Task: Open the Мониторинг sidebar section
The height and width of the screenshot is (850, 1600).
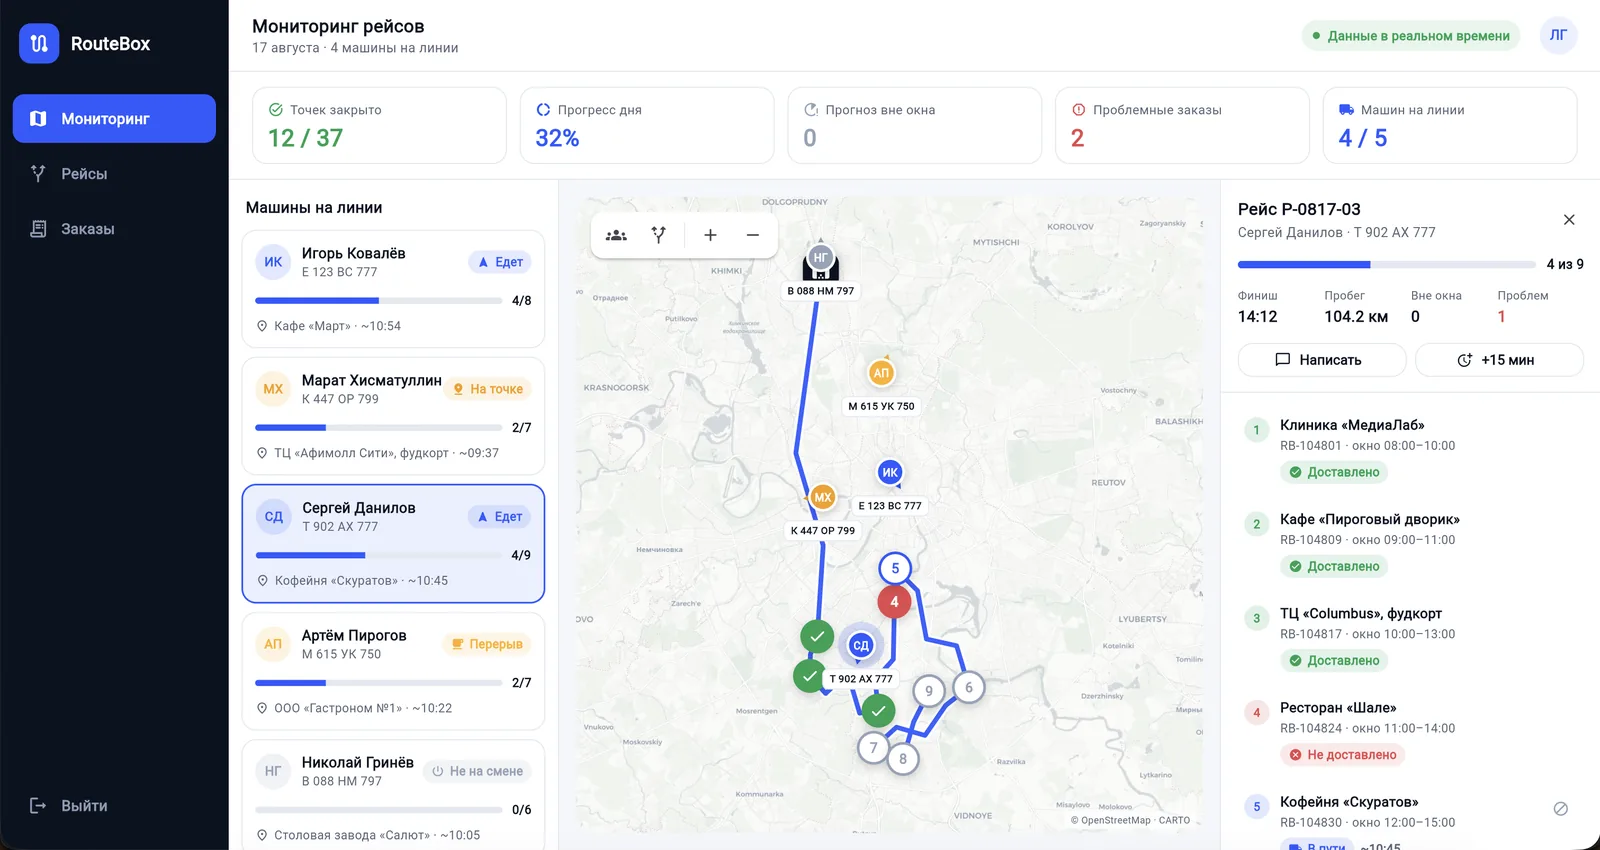Action: (x=114, y=118)
